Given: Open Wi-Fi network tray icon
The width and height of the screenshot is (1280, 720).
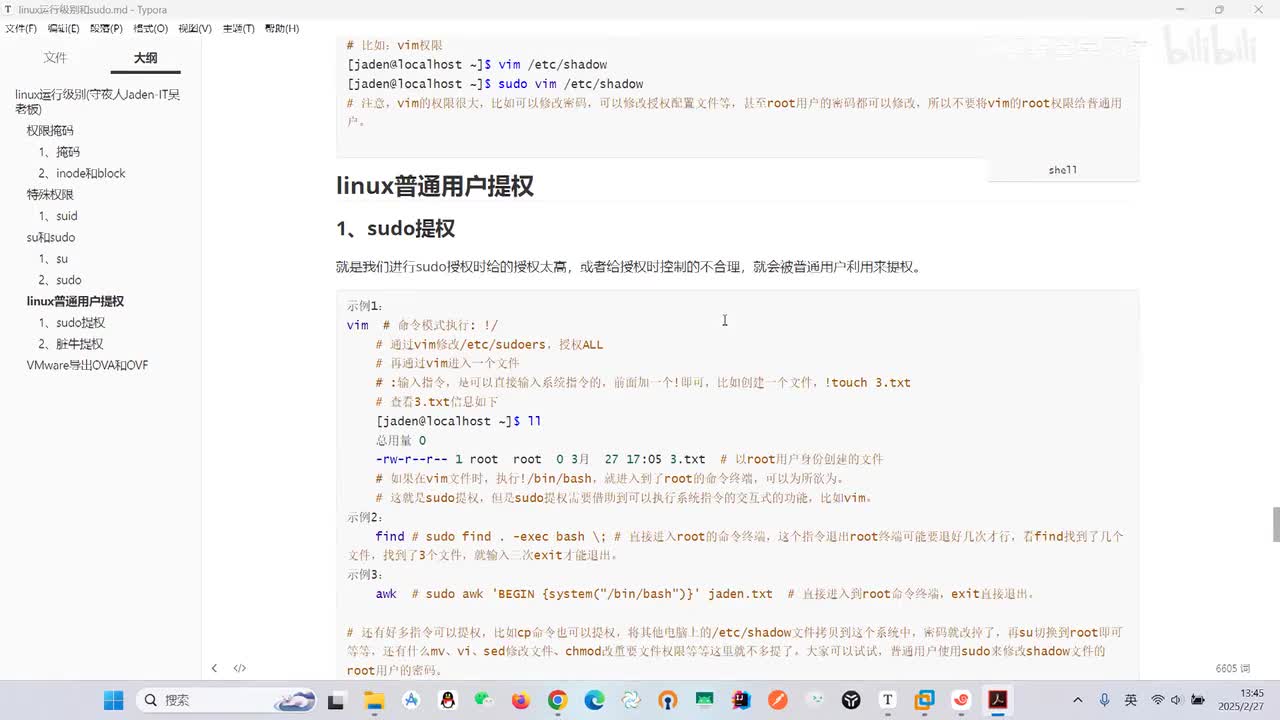Looking at the screenshot, I should [x=1157, y=700].
